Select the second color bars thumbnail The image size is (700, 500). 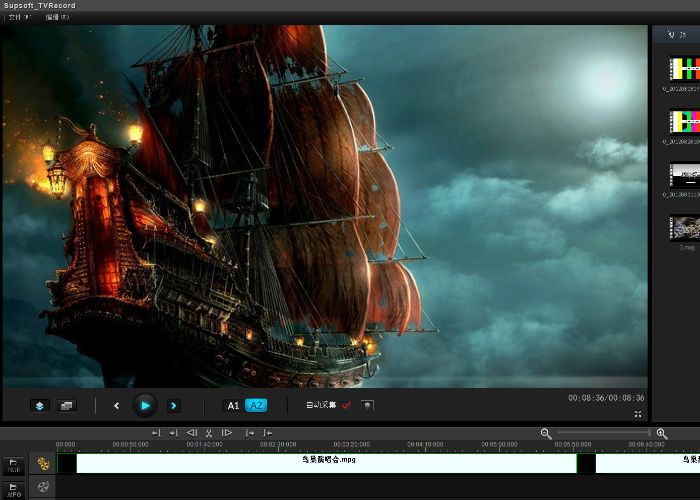(685, 121)
